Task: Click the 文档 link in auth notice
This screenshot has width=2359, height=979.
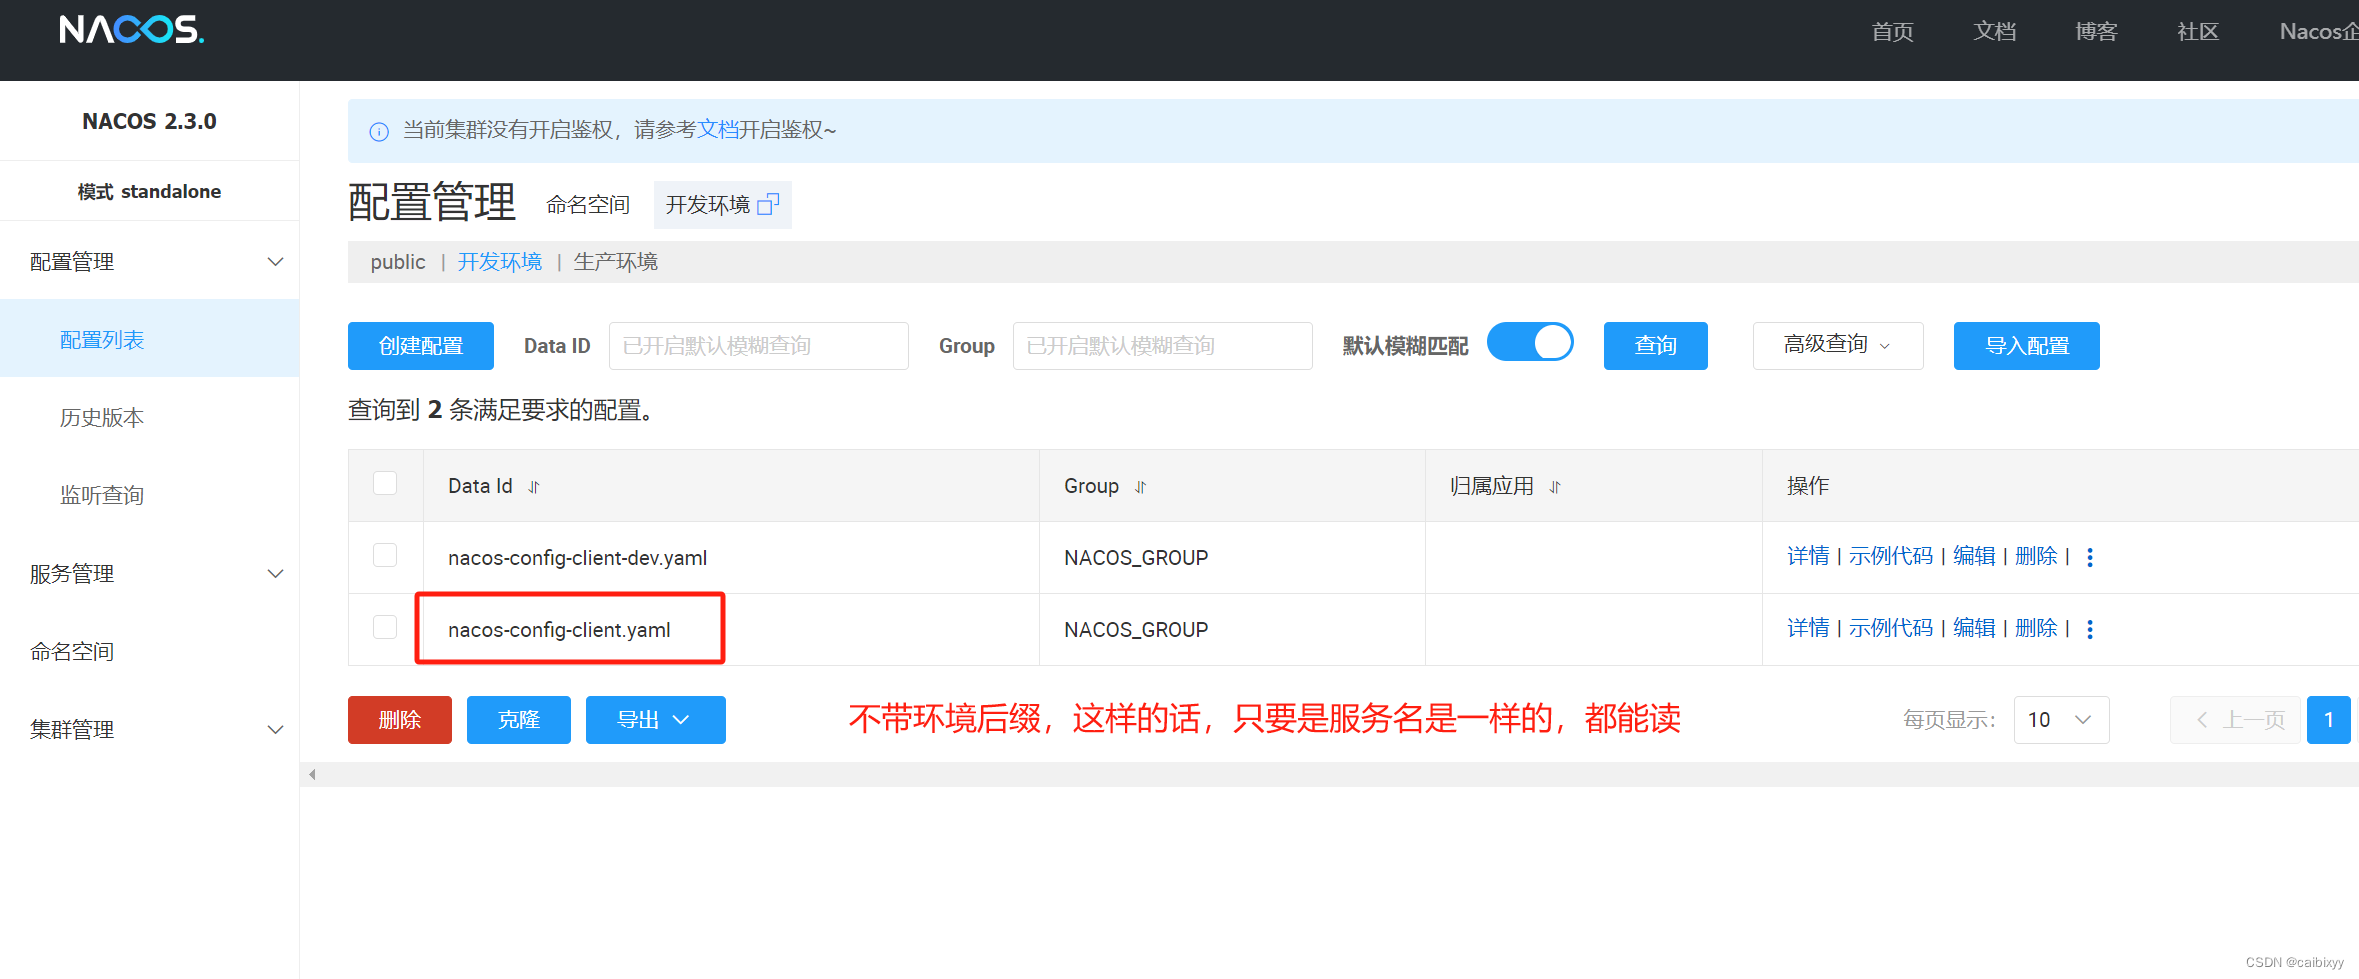Action: pos(717,130)
